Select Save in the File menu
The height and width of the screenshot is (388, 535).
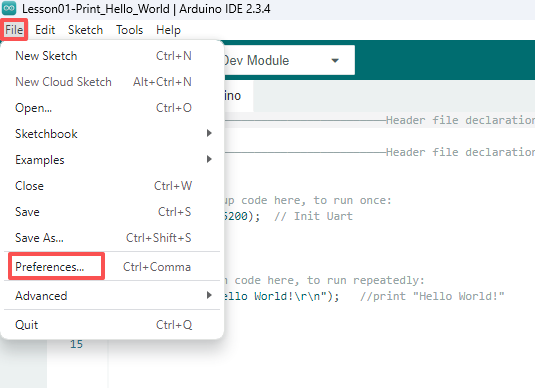point(112,212)
